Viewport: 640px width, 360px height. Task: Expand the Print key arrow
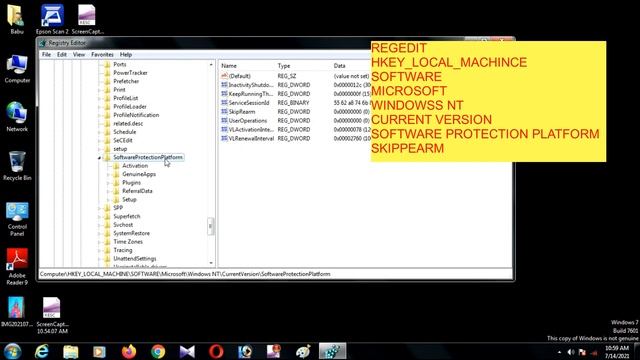pyautogui.click(x=99, y=90)
